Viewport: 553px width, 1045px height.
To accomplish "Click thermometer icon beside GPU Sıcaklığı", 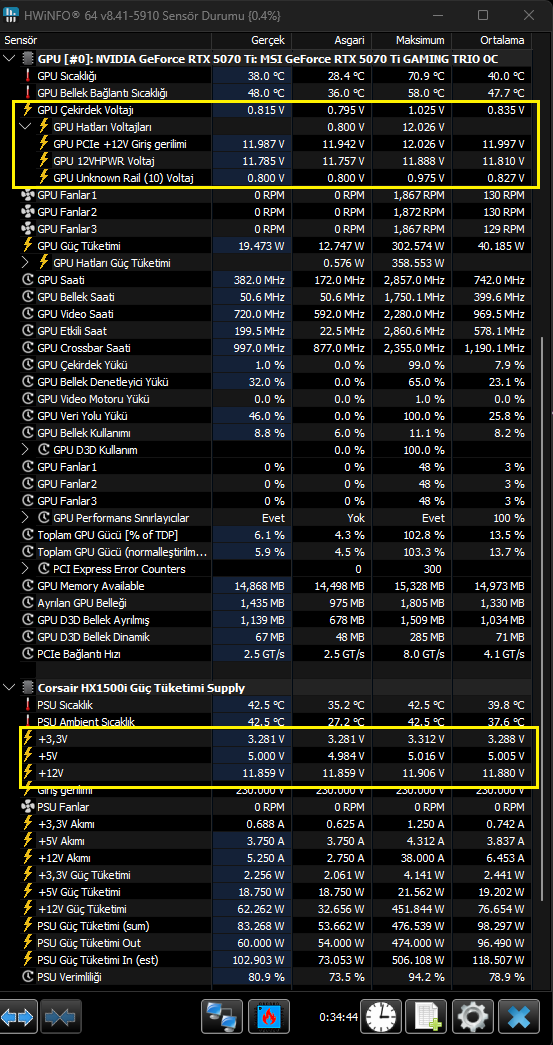I will click(x=28, y=76).
